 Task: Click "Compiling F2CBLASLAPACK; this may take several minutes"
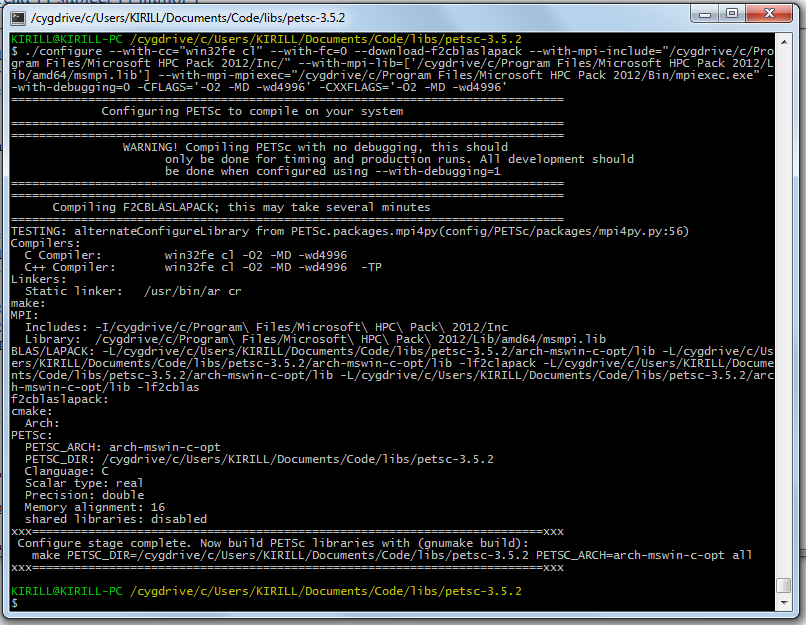241,207
